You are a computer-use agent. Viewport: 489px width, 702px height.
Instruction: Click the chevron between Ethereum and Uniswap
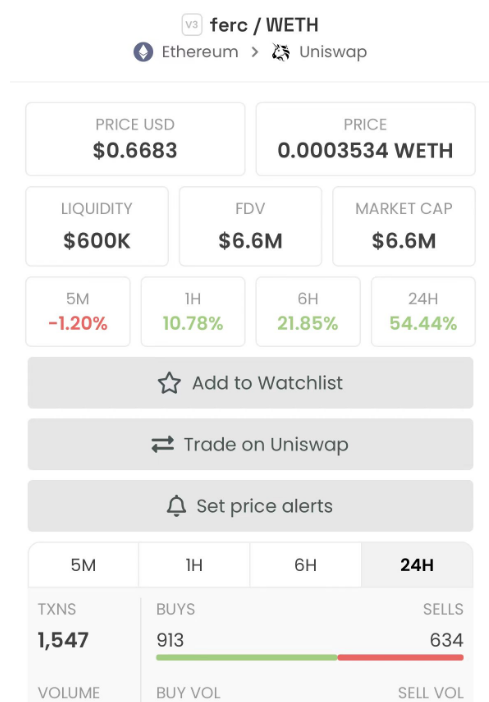click(255, 52)
